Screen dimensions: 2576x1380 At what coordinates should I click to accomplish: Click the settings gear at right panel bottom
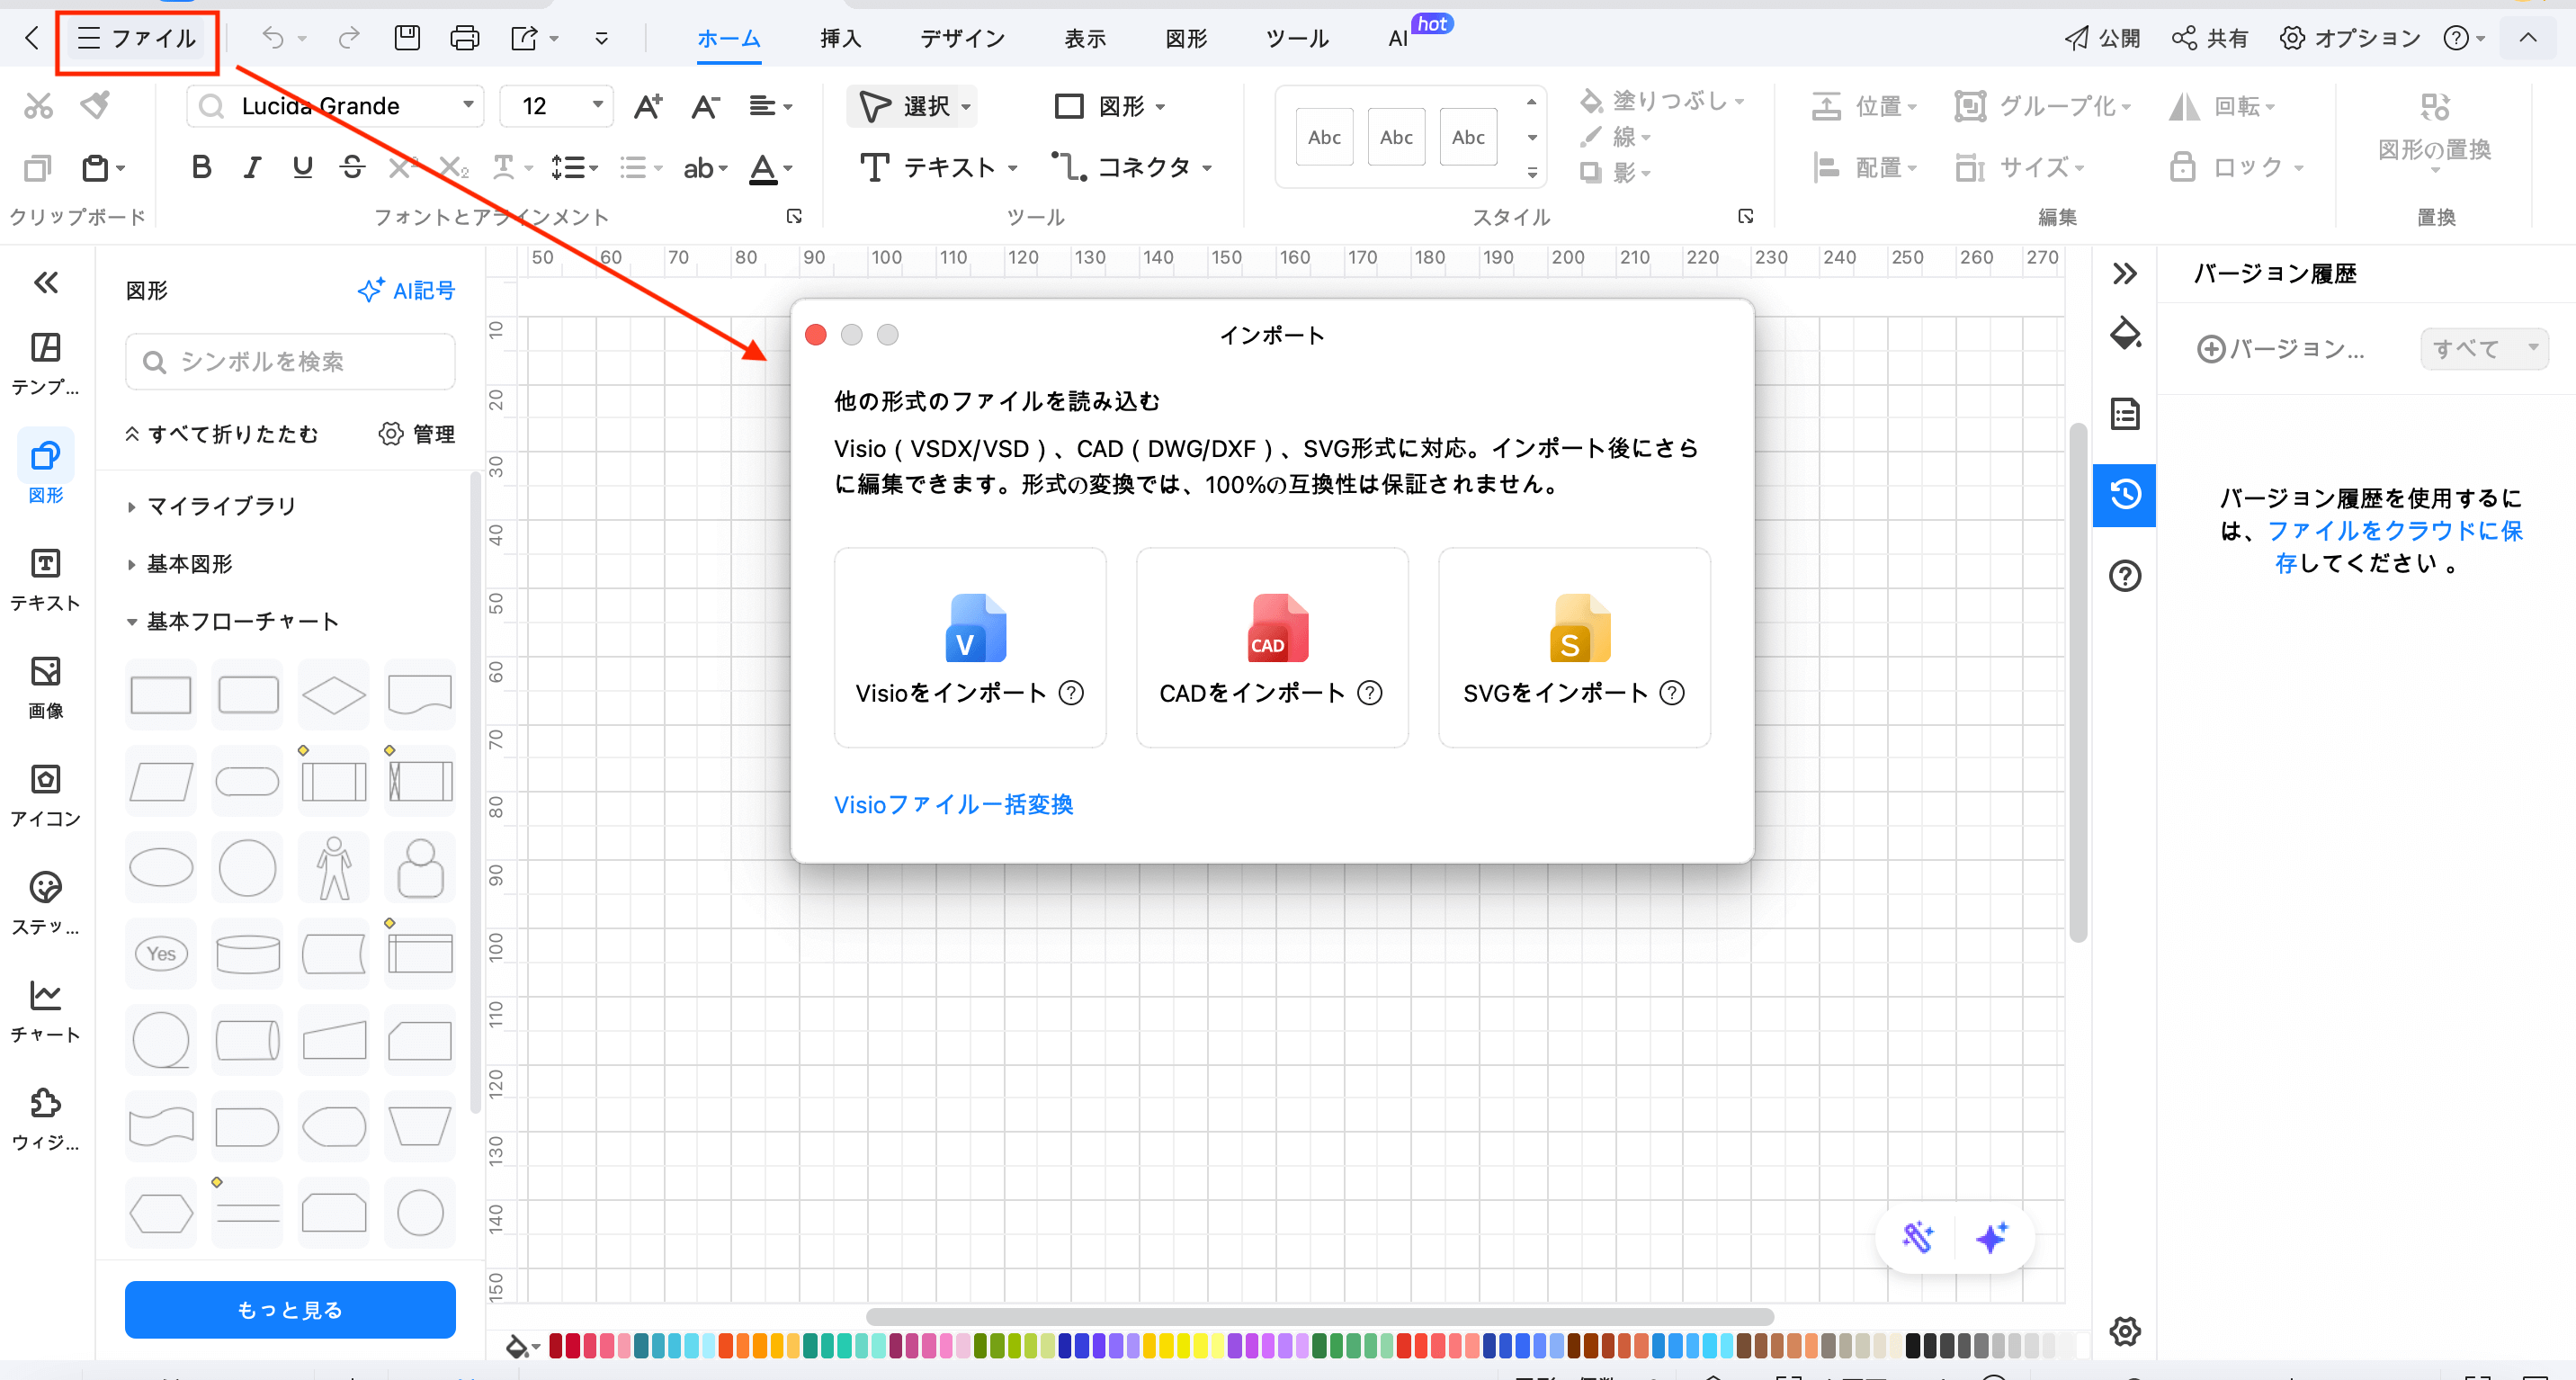[2125, 1331]
